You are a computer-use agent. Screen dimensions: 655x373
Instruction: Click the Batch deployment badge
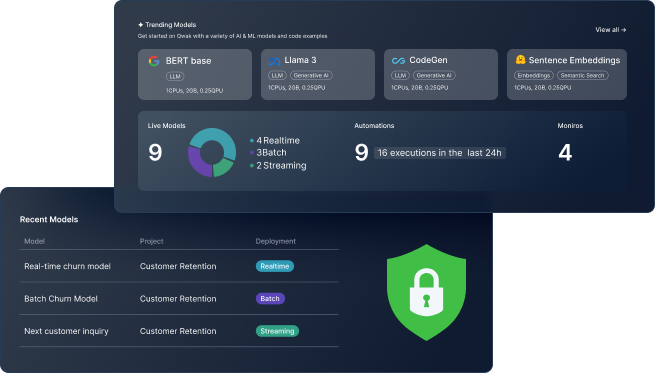click(270, 299)
